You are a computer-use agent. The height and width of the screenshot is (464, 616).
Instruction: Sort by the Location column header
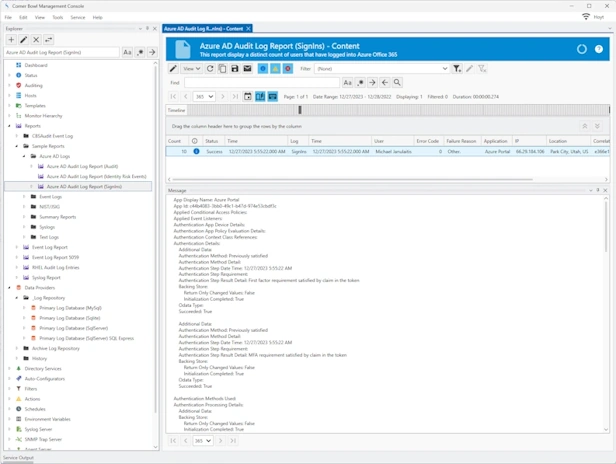tap(568, 141)
